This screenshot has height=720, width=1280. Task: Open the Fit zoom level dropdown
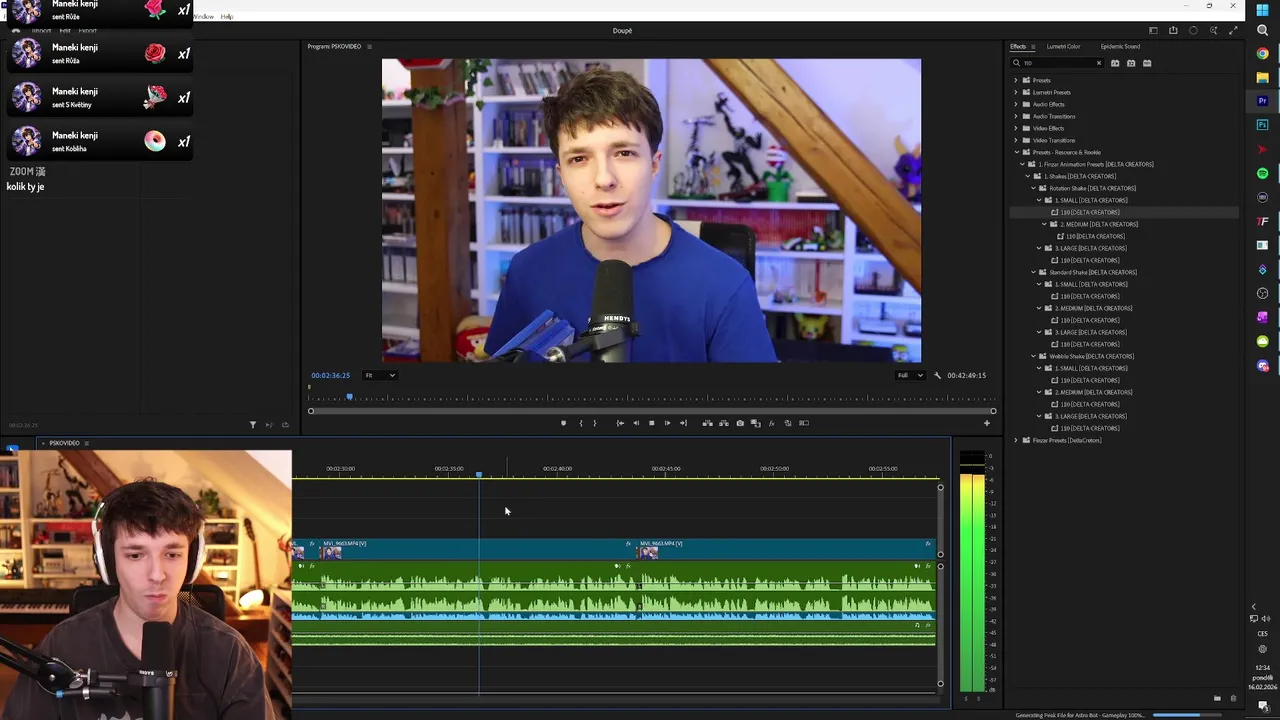coord(380,375)
